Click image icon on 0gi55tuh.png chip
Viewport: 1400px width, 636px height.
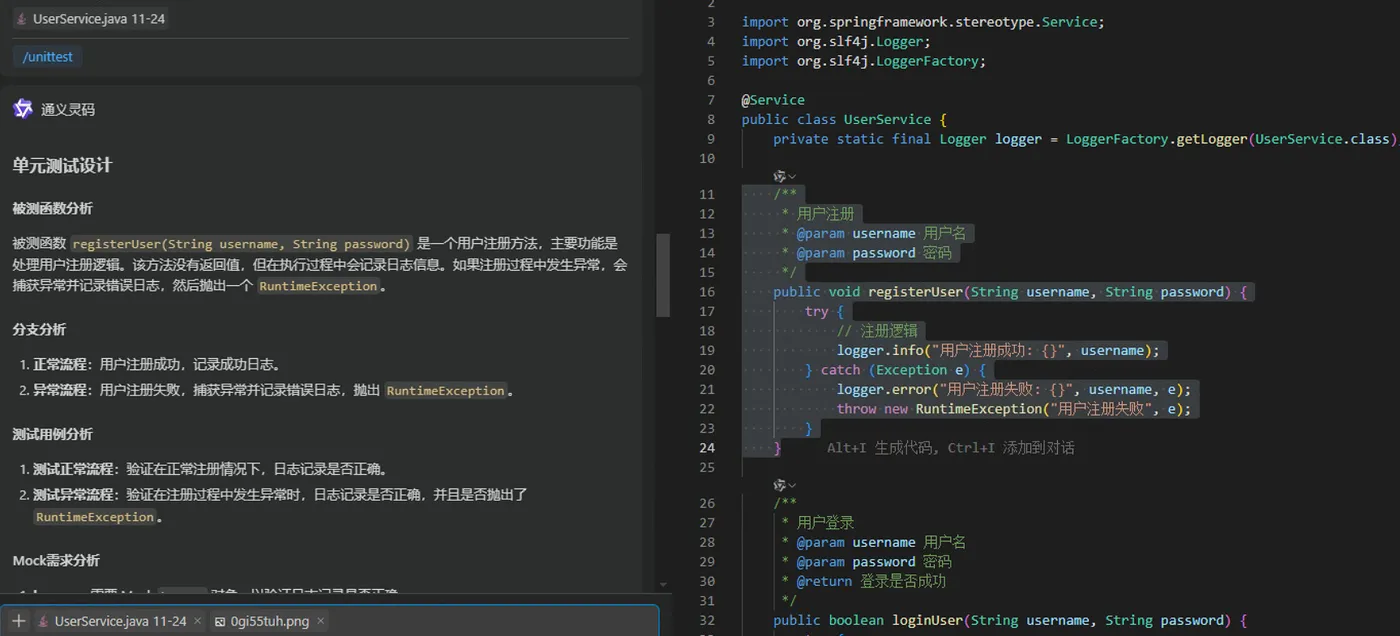point(220,621)
